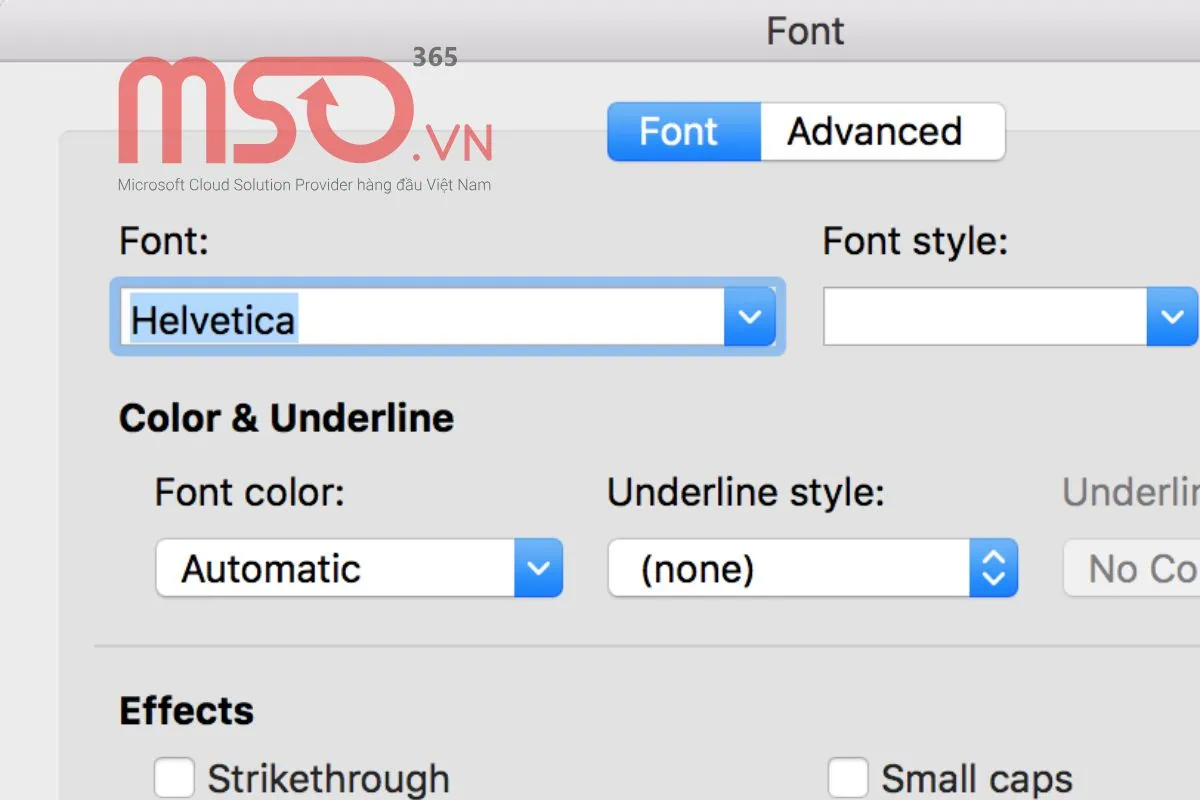This screenshot has width=1200, height=800.
Task: Open the Underline style dropdown showing (none)
Action: click(790, 568)
